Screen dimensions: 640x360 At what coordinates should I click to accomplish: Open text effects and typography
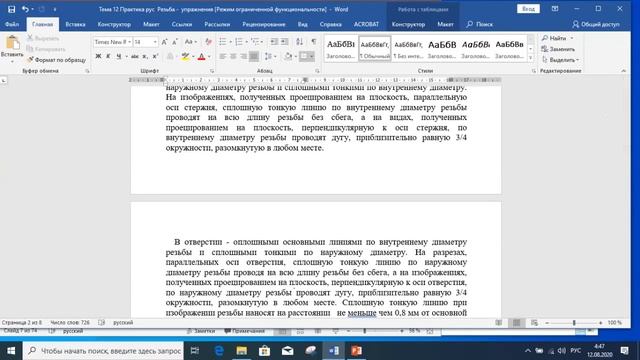(x=171, y=56)
